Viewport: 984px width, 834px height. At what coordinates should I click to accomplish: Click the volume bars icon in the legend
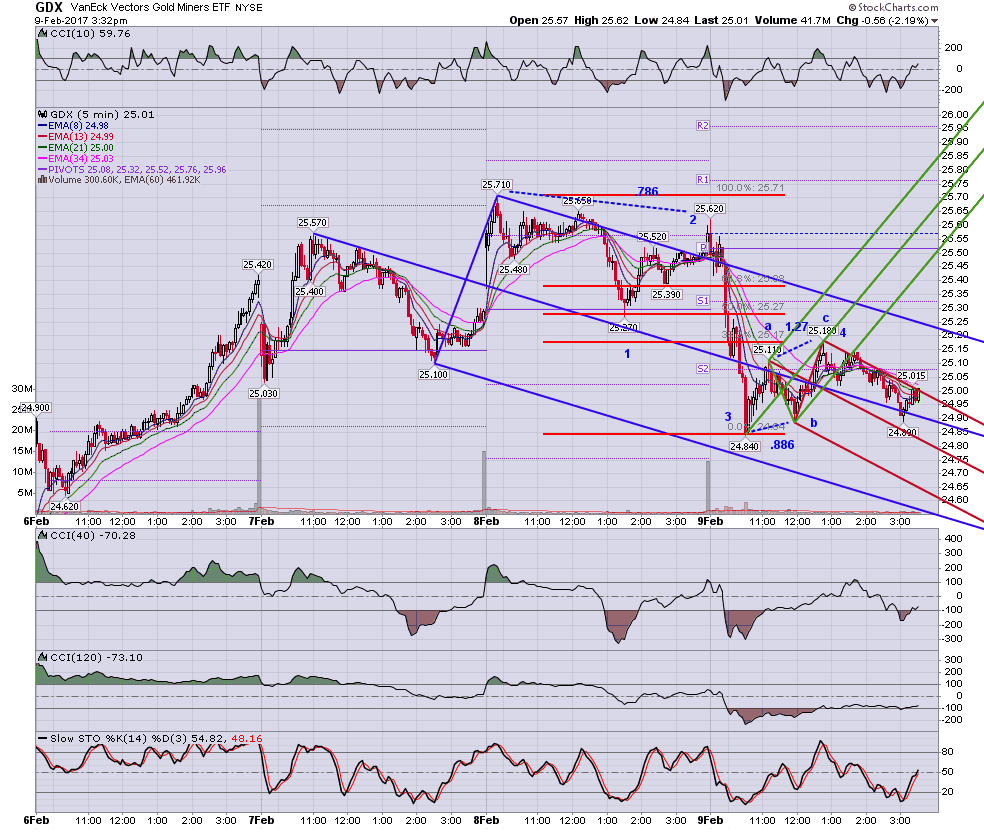point(43,180)
